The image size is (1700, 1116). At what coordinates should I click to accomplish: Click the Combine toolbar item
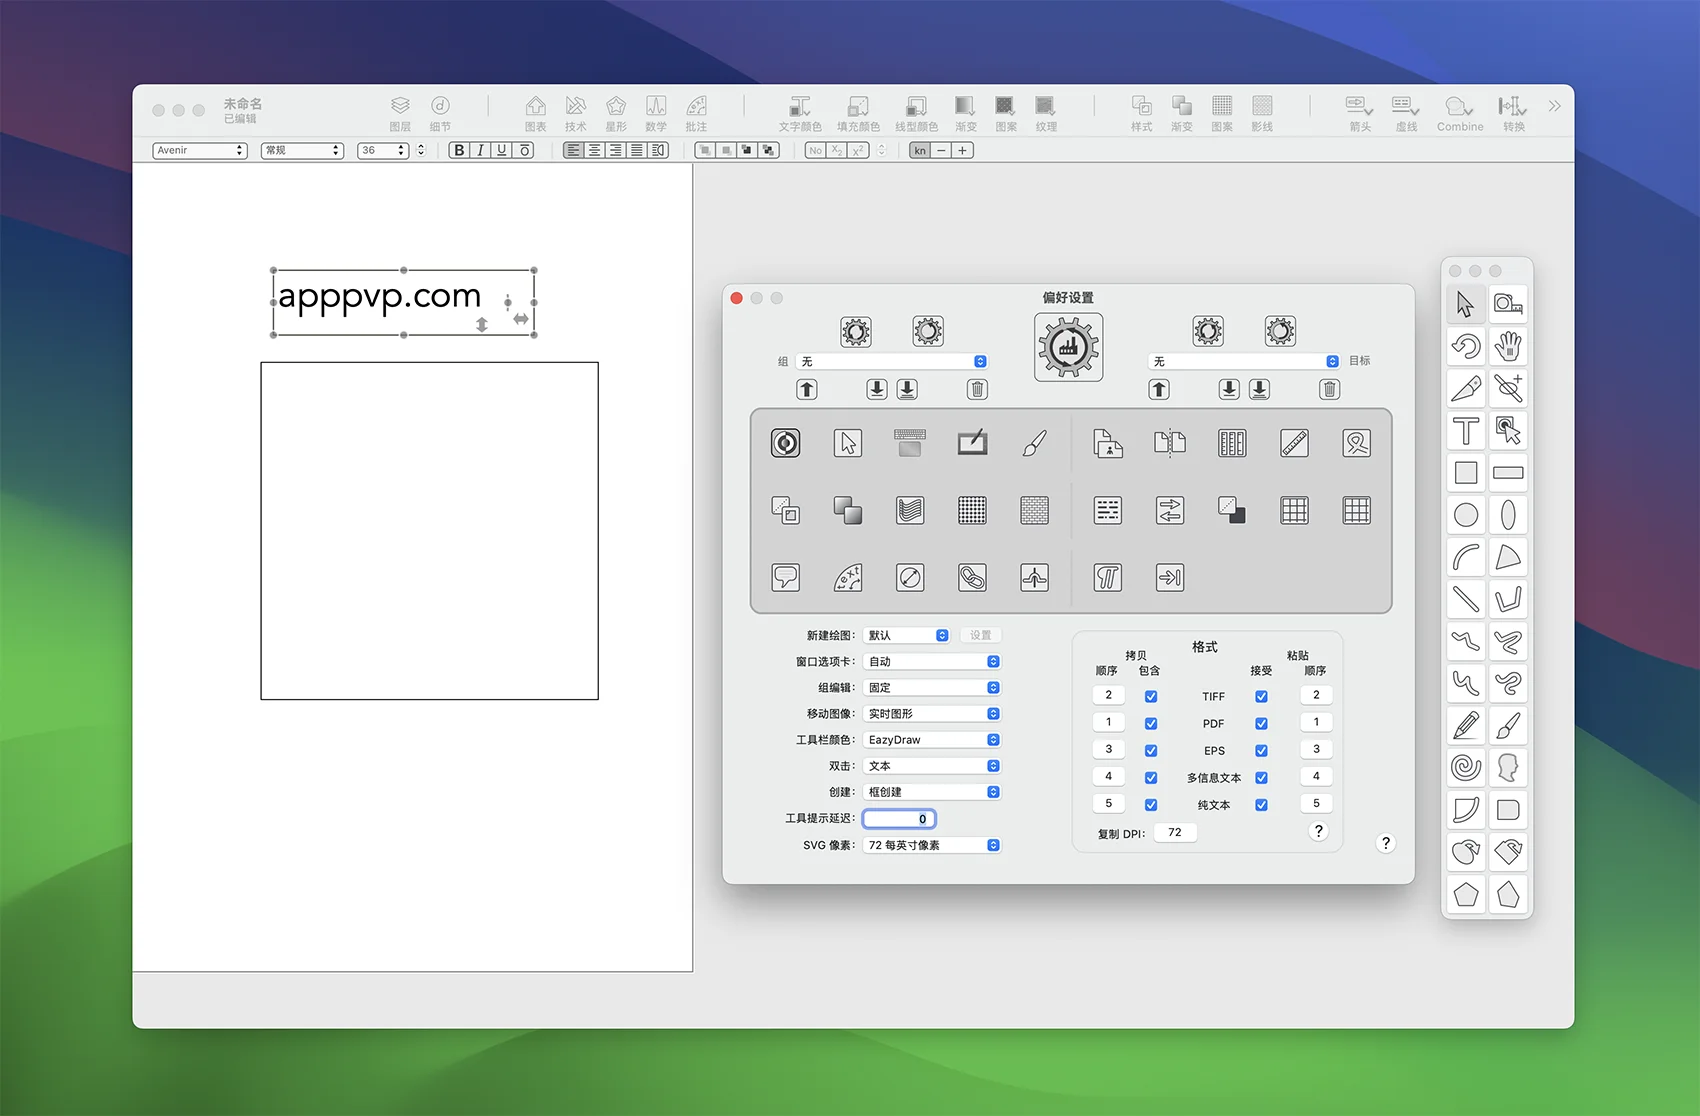pyautogui.click(x=1460, y=114)
